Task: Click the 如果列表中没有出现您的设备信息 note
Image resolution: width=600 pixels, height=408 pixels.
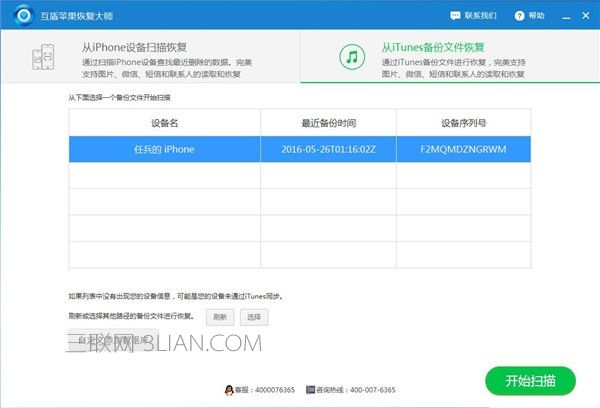Action: pyautogui.click(x=176, y=296)
